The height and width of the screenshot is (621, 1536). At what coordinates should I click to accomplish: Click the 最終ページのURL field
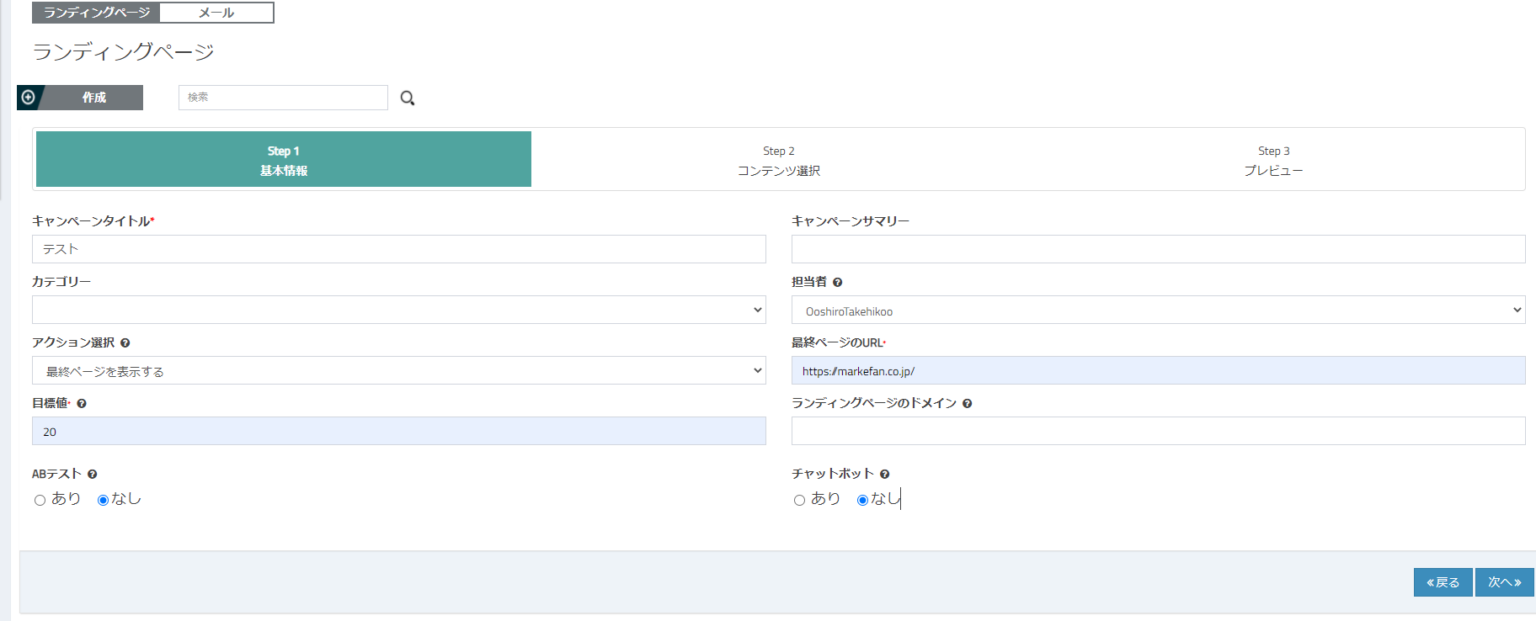[x=1158, y=371]
